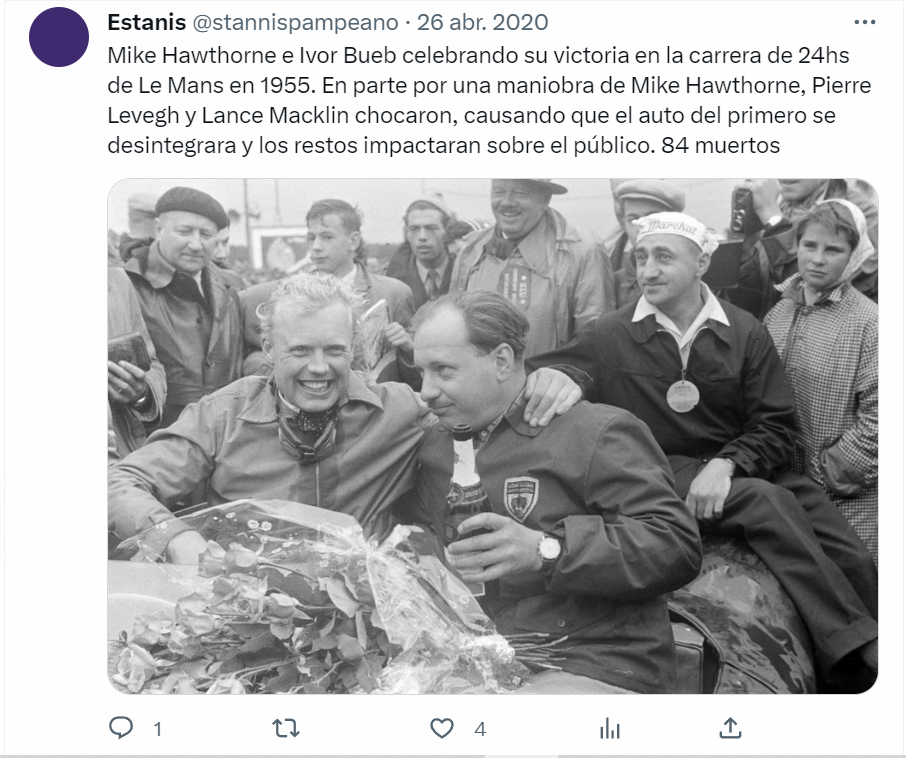This screenshot has height=758, width=906.
Task: Open the @stannispampeano handle link
Action: tap(295, 23)
